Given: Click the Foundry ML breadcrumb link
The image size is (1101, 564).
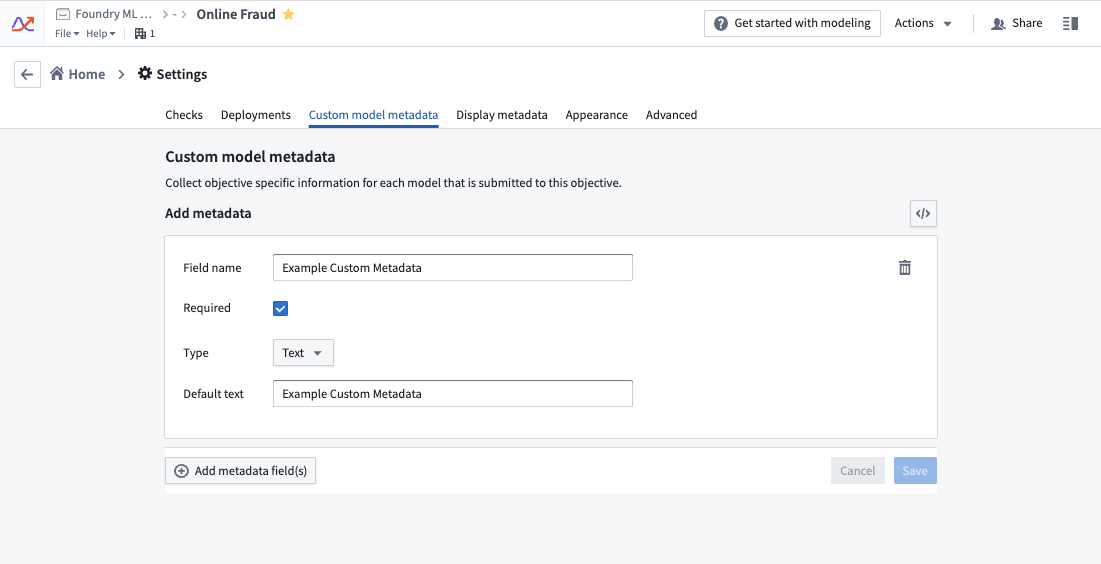Looking at the screenshot, I should (x=113, y=14).
